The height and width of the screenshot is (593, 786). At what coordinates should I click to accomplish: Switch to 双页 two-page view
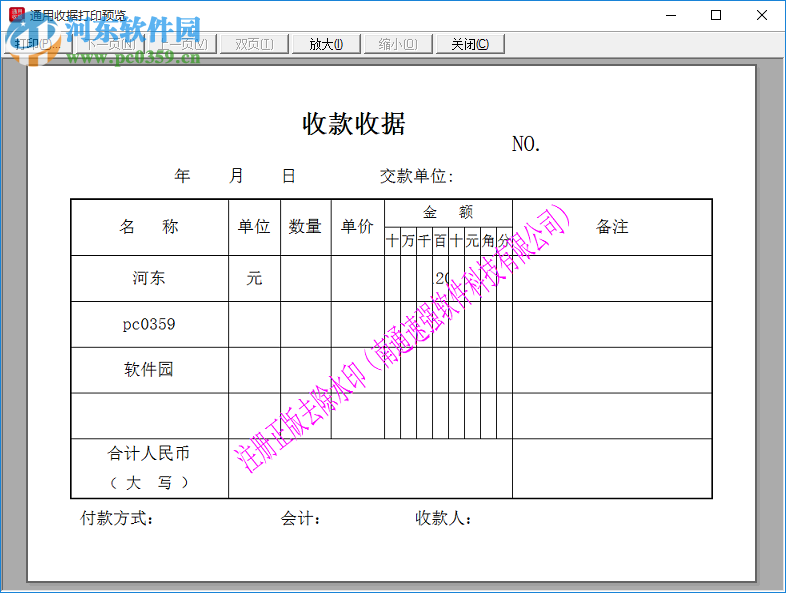point(254,44)
